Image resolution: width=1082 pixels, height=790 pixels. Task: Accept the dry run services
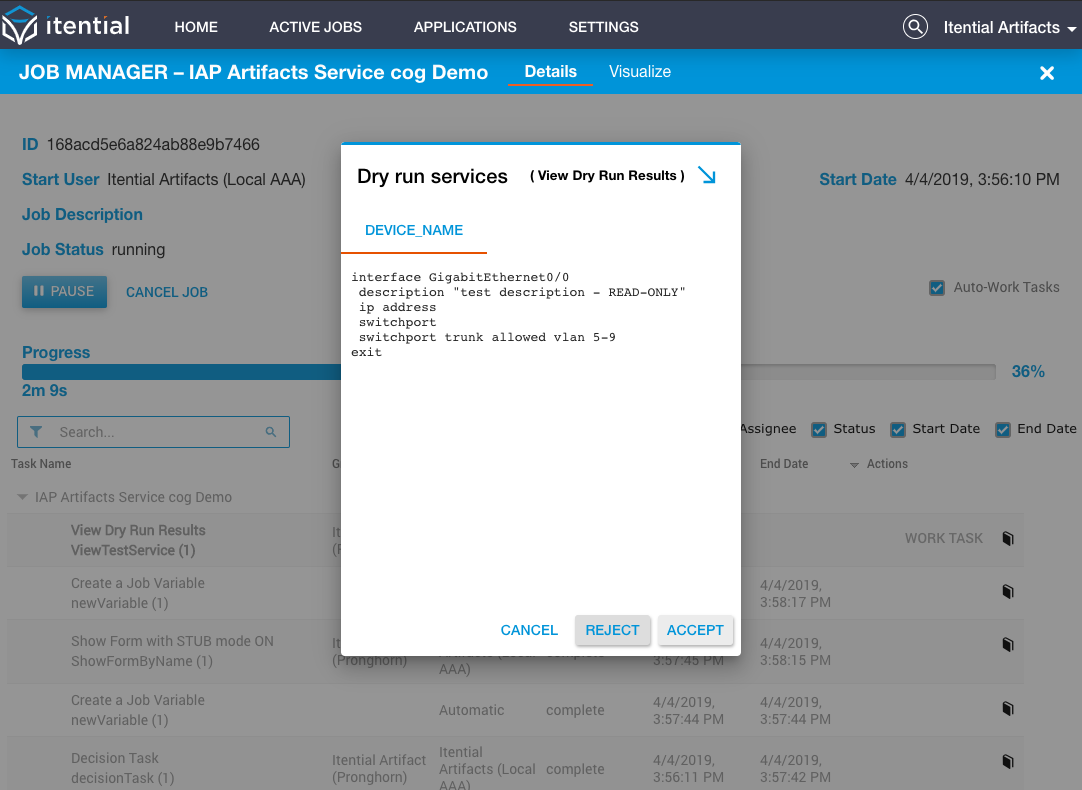click(x=695, y=630)
